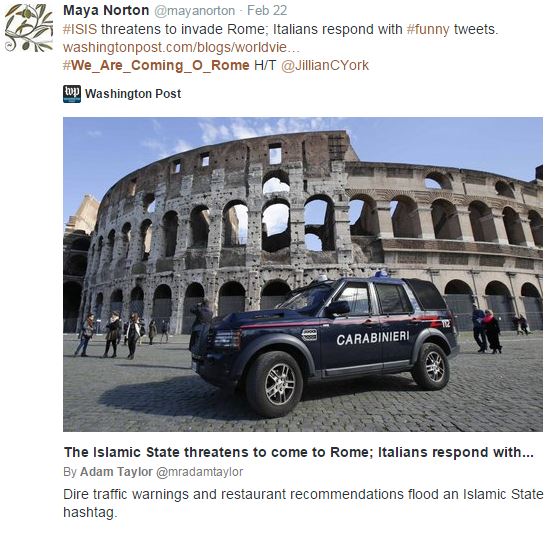Screen dimensions: 560x536
Task: Click the article summary about traffic warnings
Action: pyautogui.click(x=303, y=504)
